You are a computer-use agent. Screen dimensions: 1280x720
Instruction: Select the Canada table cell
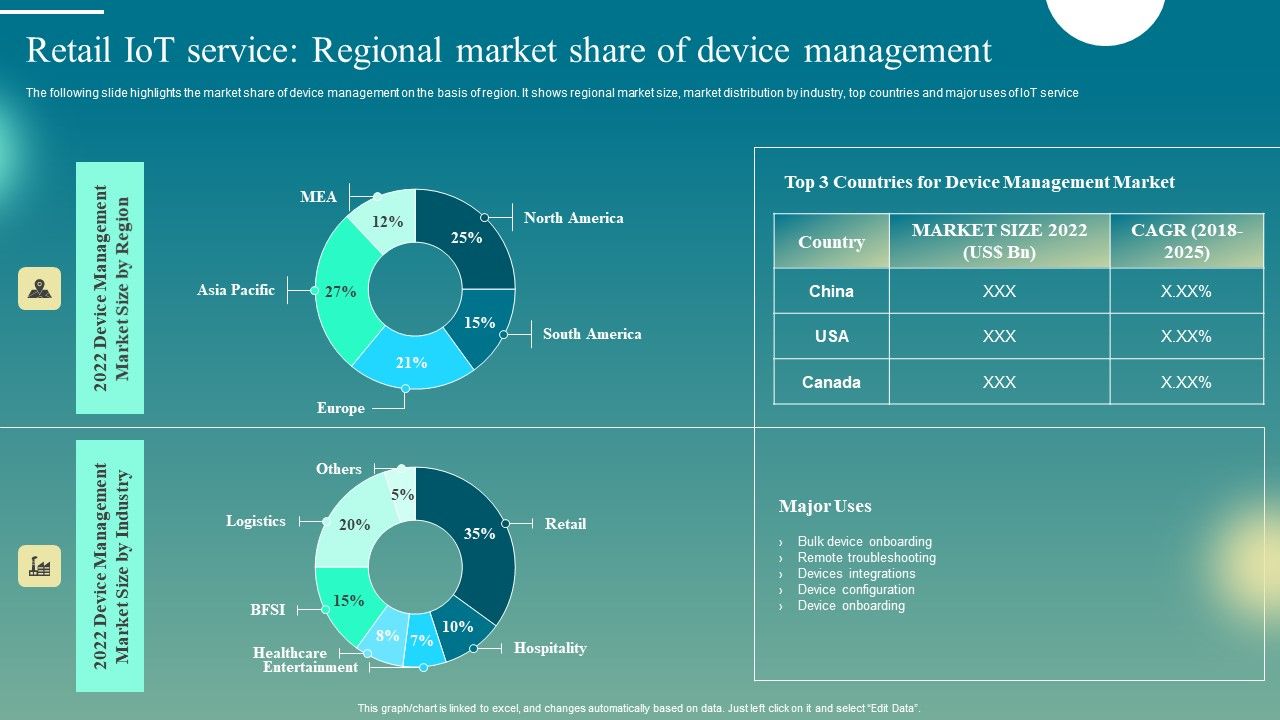point(831,382)
